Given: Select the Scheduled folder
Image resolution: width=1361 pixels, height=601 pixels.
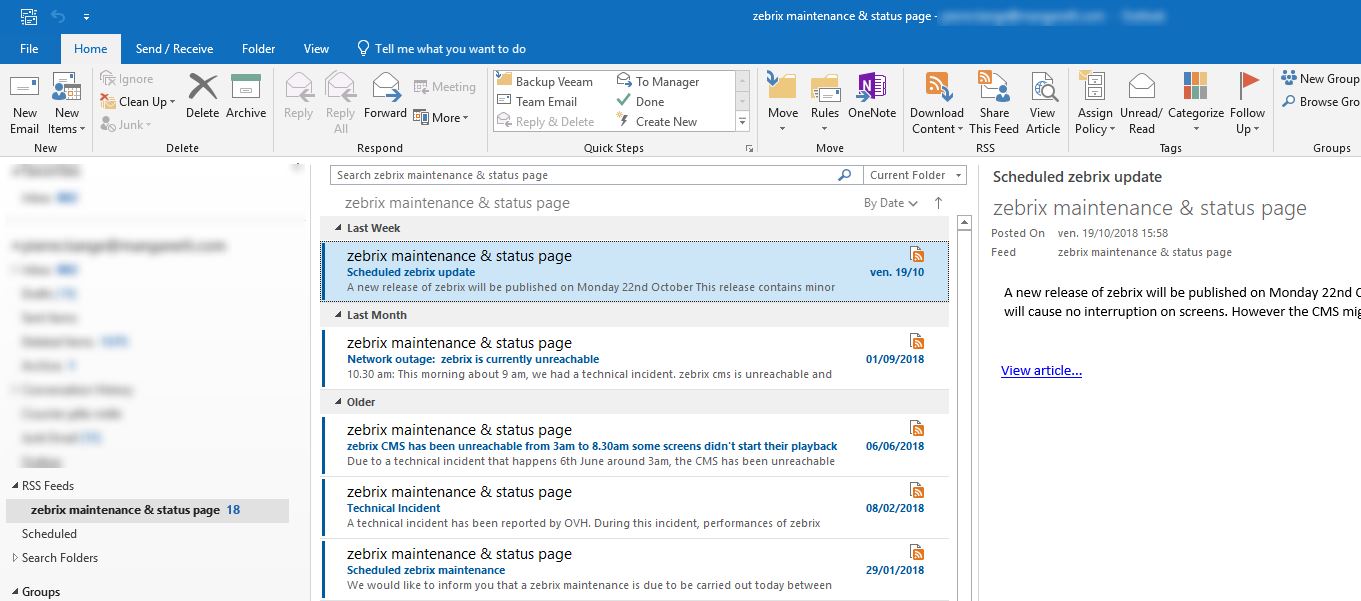Looking at the screenshot, I should tap(49, 534).
